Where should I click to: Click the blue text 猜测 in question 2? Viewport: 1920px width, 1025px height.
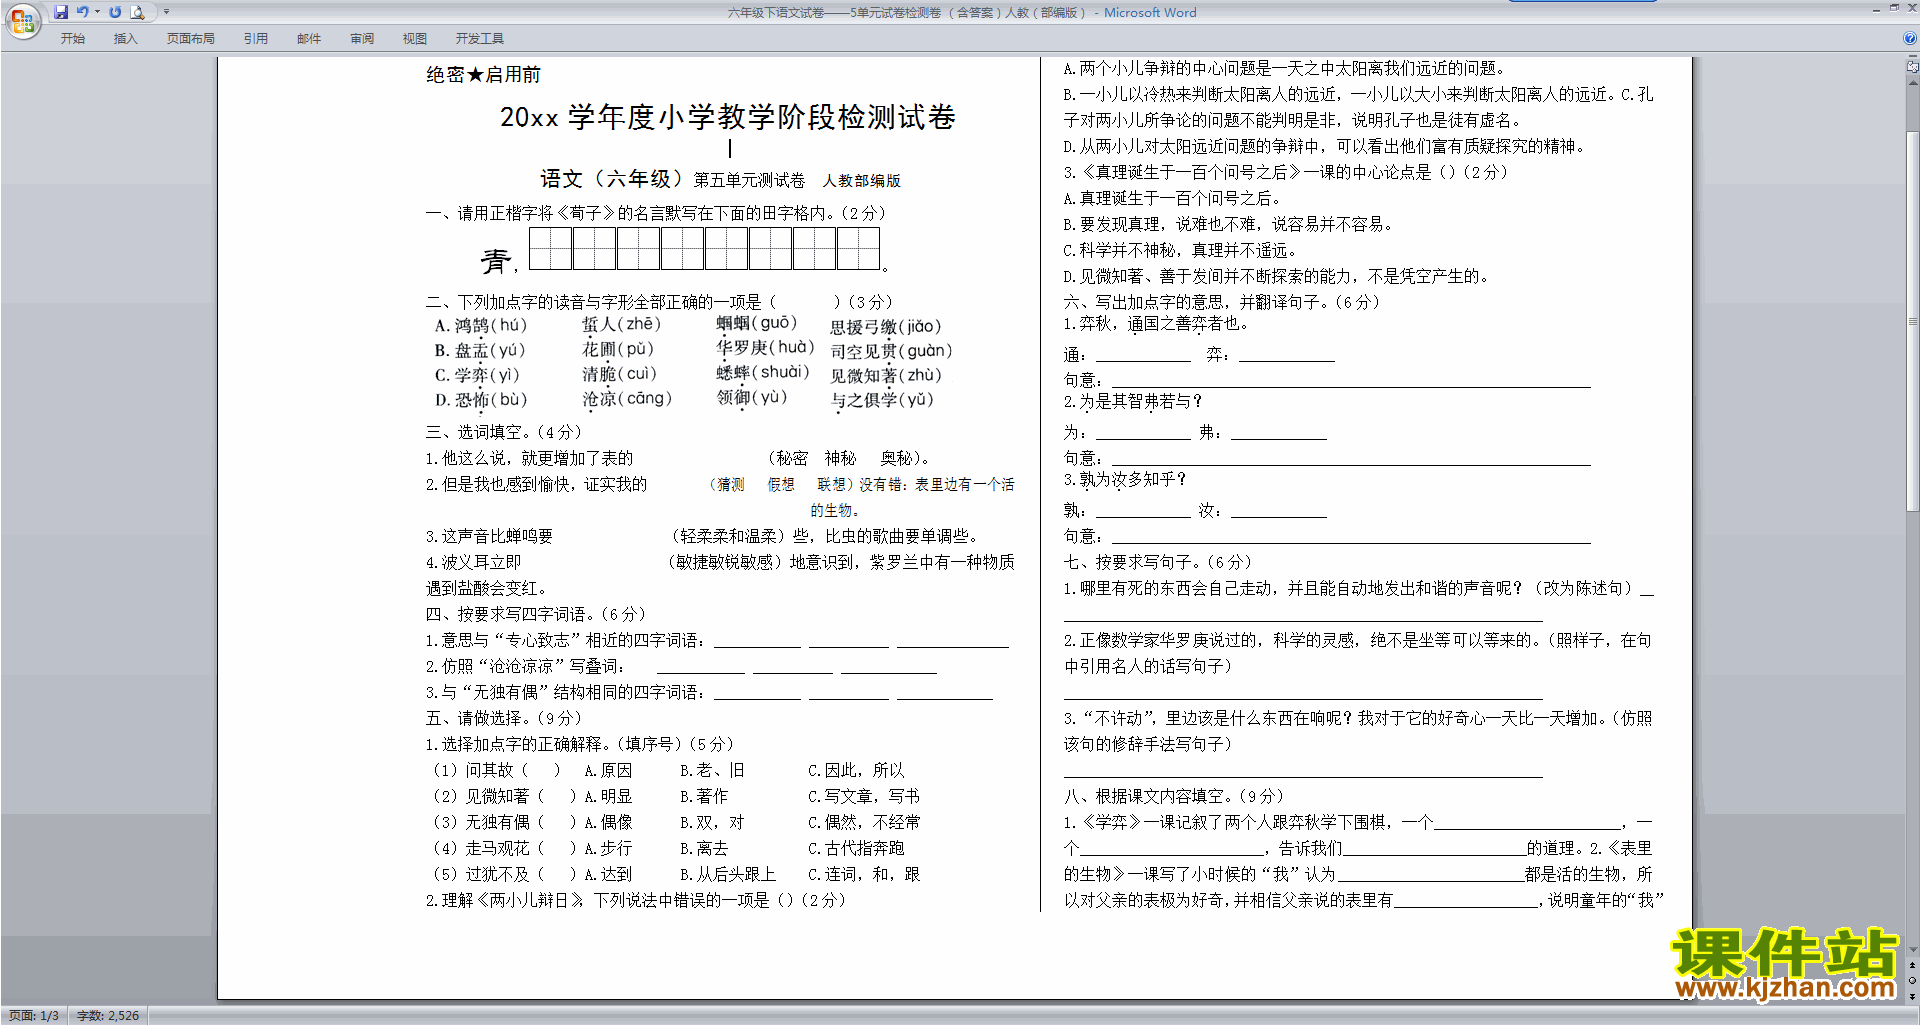(731, 484)
